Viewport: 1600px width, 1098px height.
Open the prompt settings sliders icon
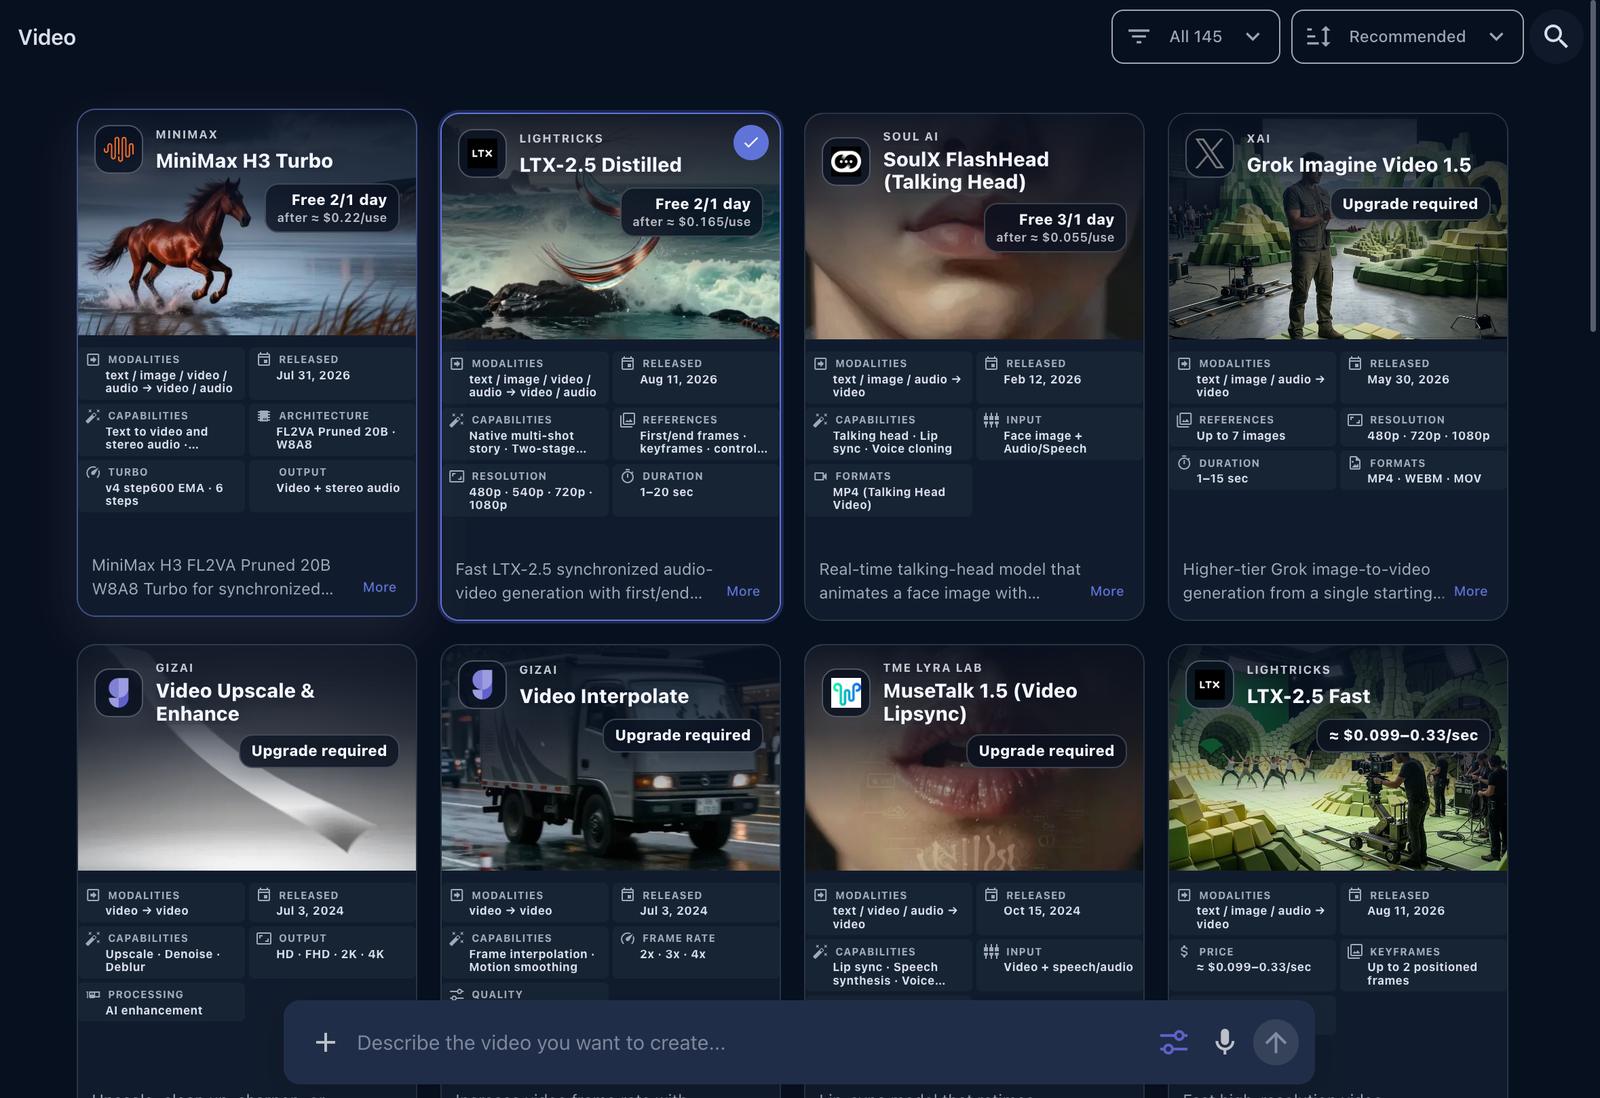point(1174,1043)
